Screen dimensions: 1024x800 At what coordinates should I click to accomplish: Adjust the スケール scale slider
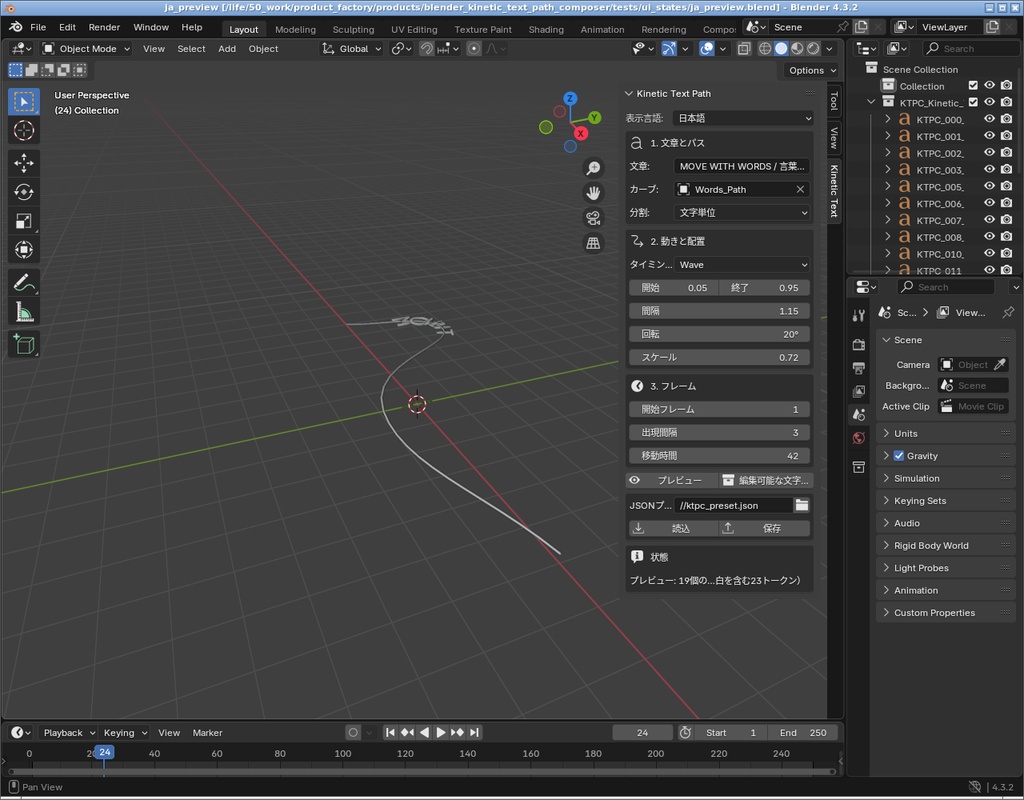719,358
